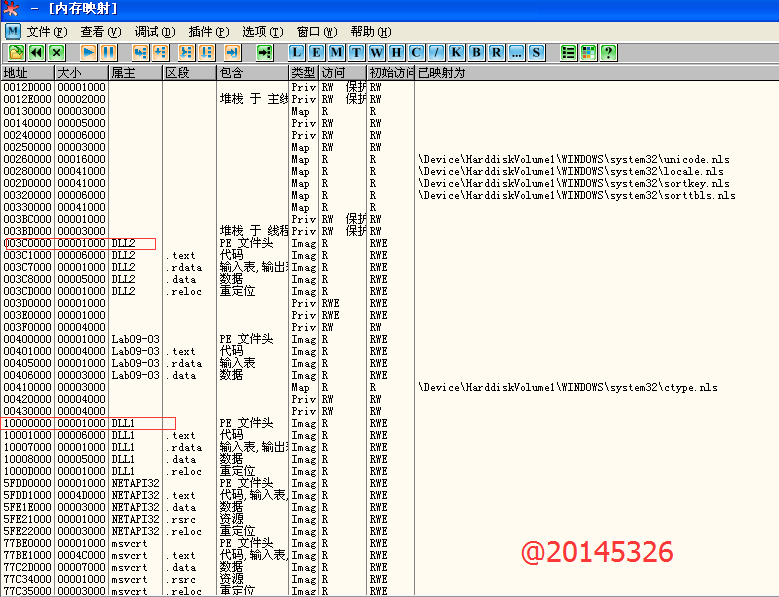Open the Log window L button

(297, 52)
